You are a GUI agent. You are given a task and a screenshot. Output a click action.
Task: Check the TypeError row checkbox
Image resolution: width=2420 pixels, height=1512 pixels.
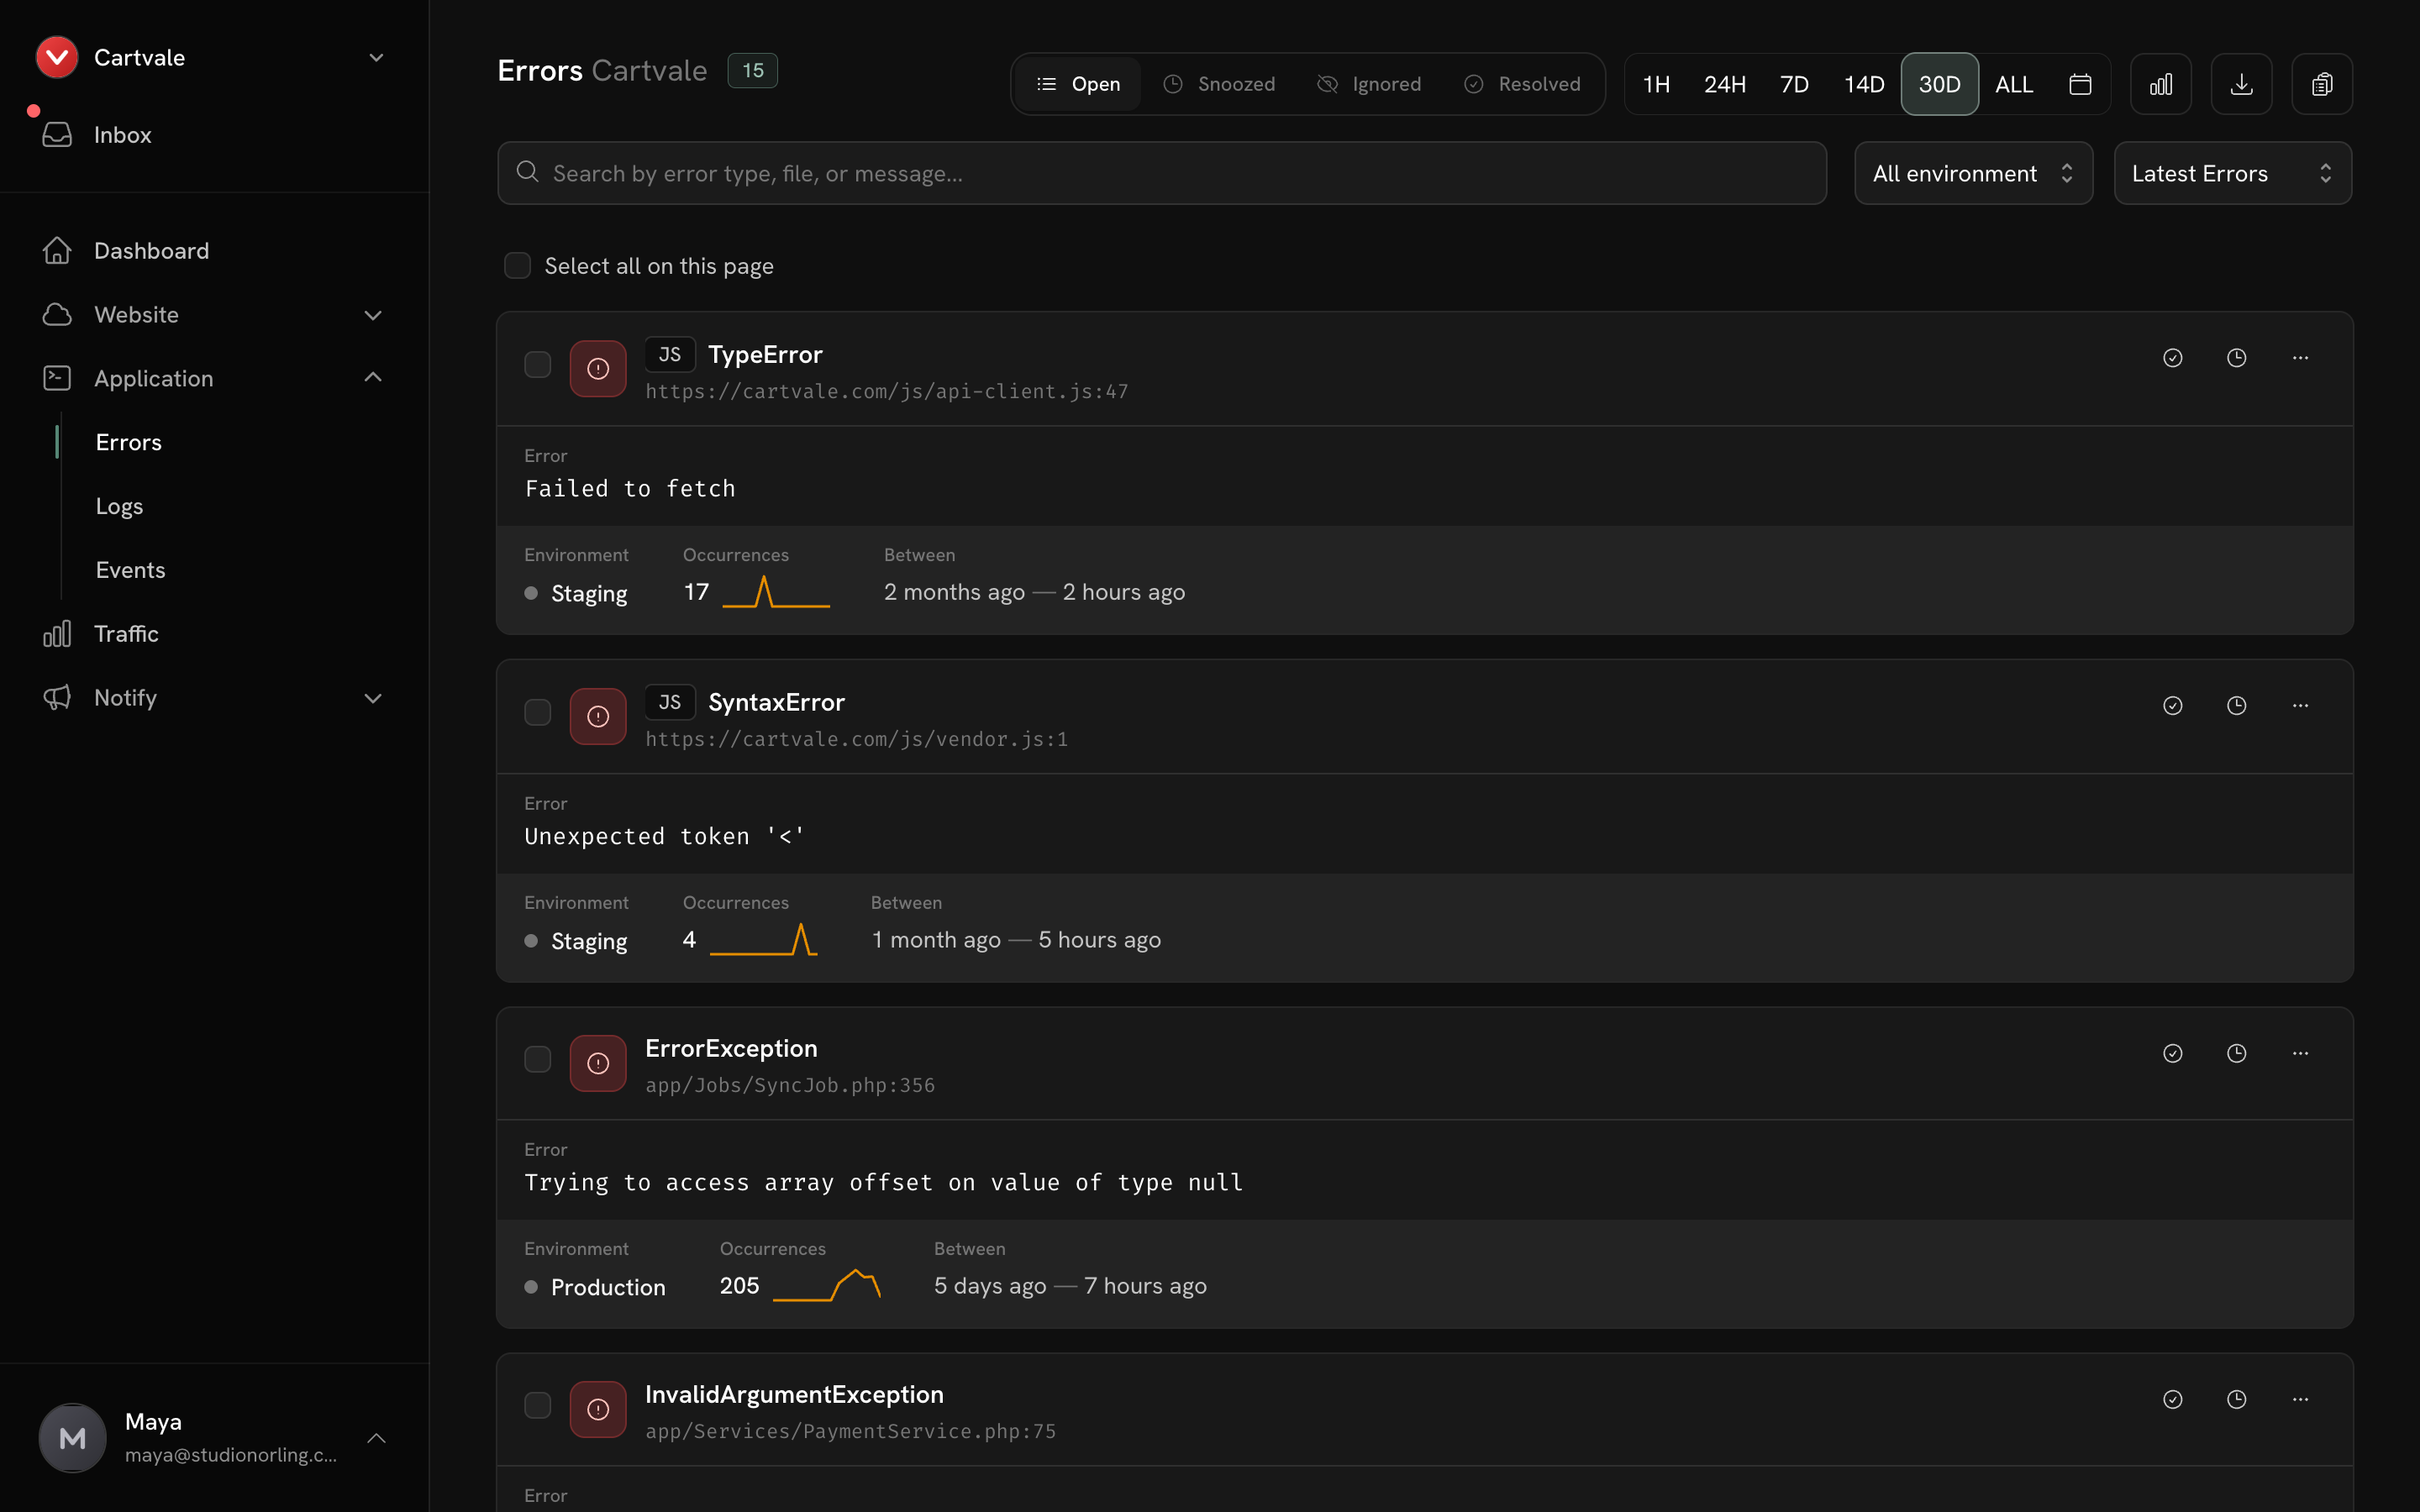tap(538, 365)
